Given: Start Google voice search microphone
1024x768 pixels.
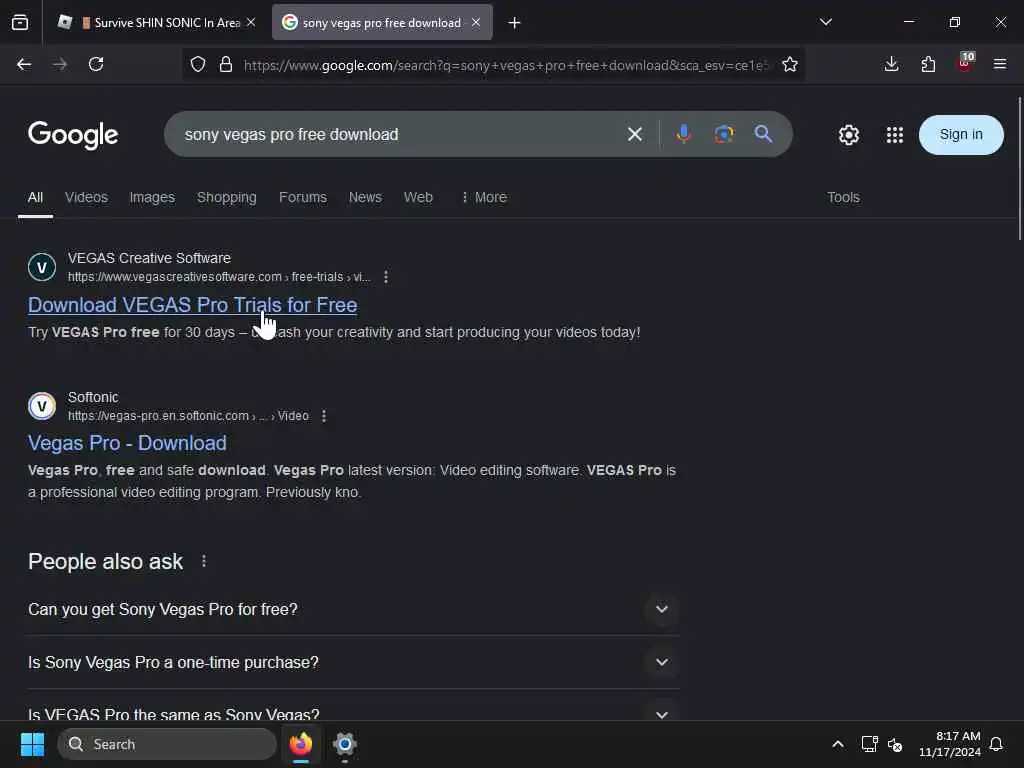Looking at the screenshot, I should (x=684, y=135).
